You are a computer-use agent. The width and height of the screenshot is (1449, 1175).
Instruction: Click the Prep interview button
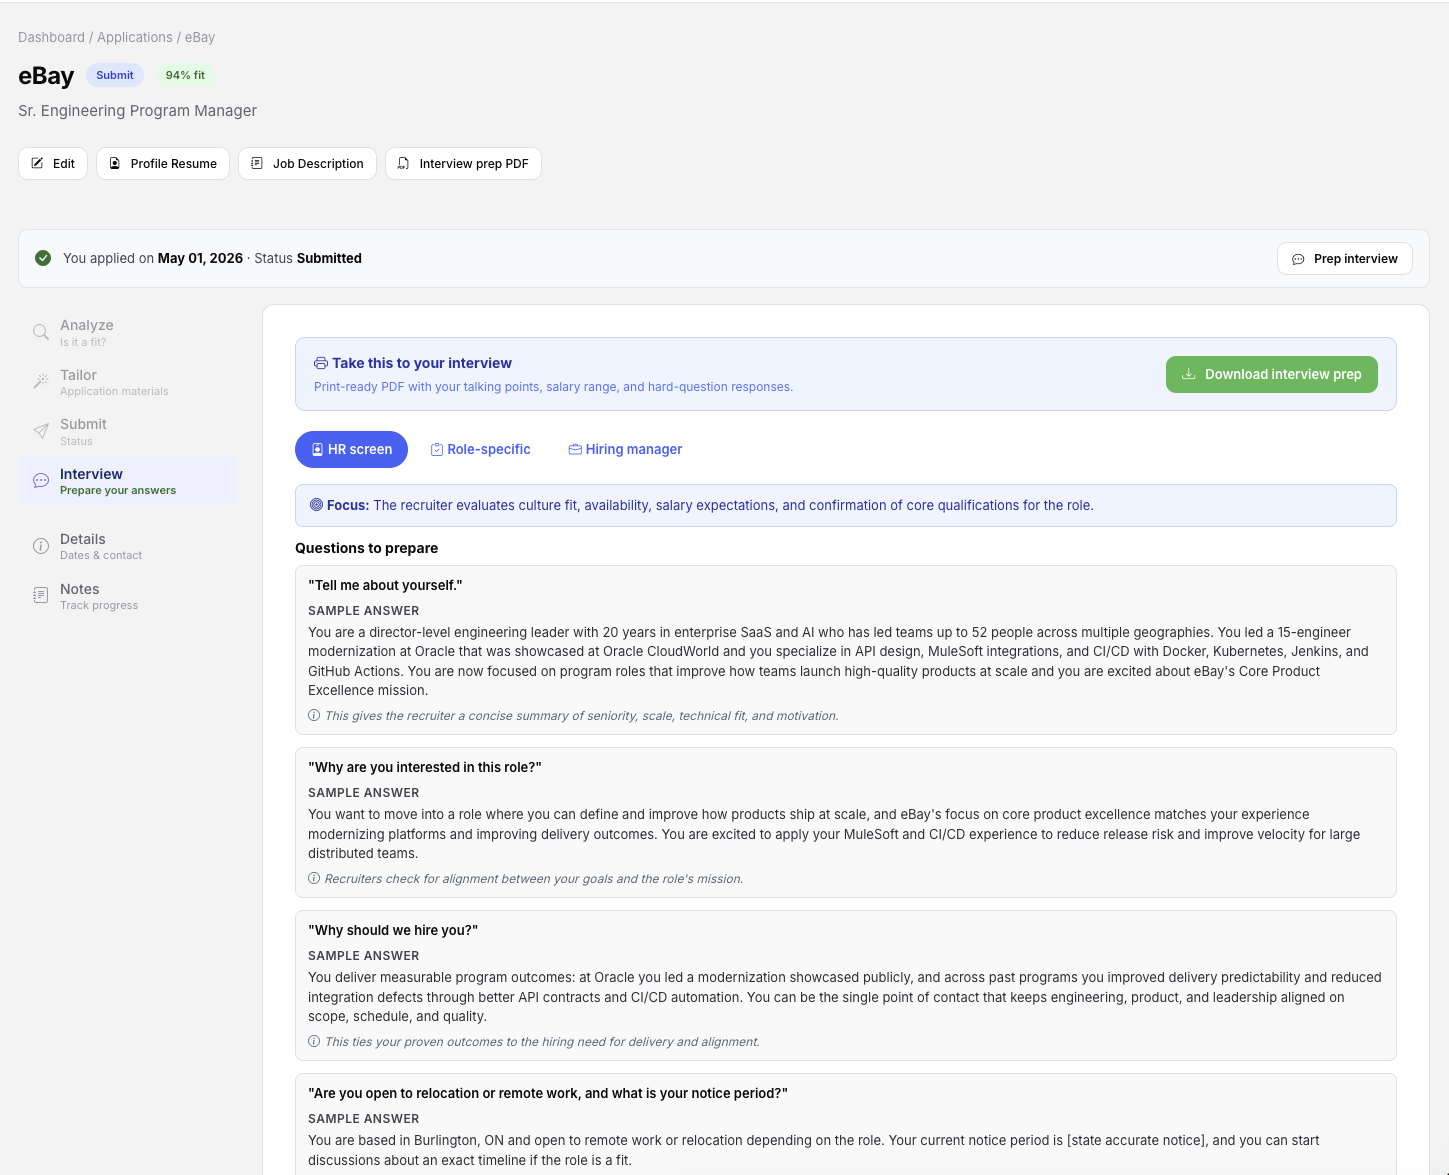click(x=1345, y=258)
